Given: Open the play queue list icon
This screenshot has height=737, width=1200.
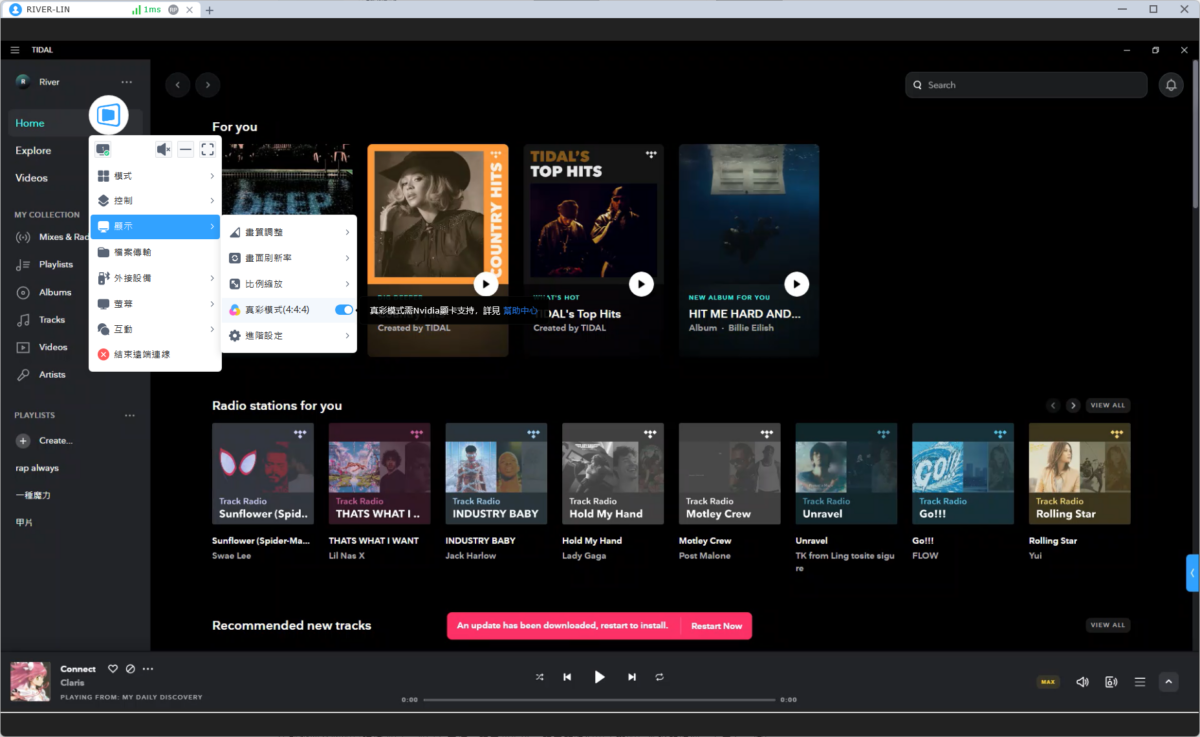Looking at the screenshot, I should tap(1139, 682).
